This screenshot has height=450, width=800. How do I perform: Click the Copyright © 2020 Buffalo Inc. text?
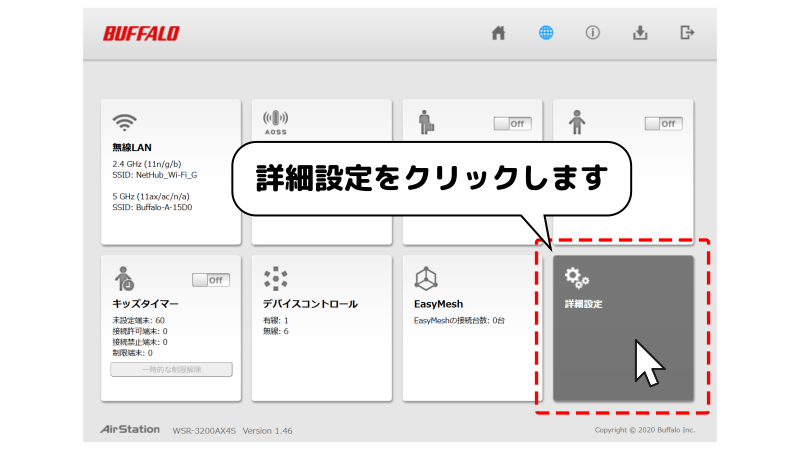coord(645,430)
